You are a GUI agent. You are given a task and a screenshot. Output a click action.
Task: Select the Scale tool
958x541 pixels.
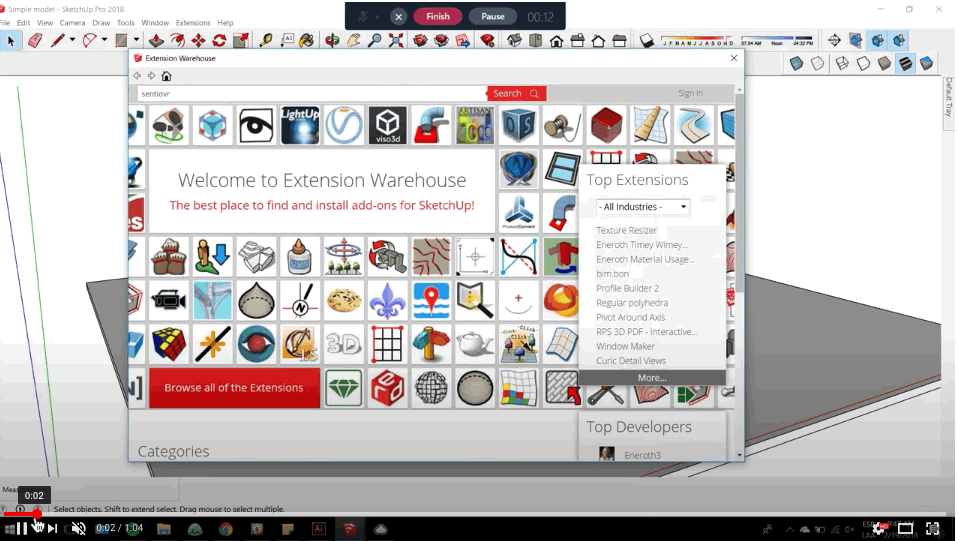(241, 41)
